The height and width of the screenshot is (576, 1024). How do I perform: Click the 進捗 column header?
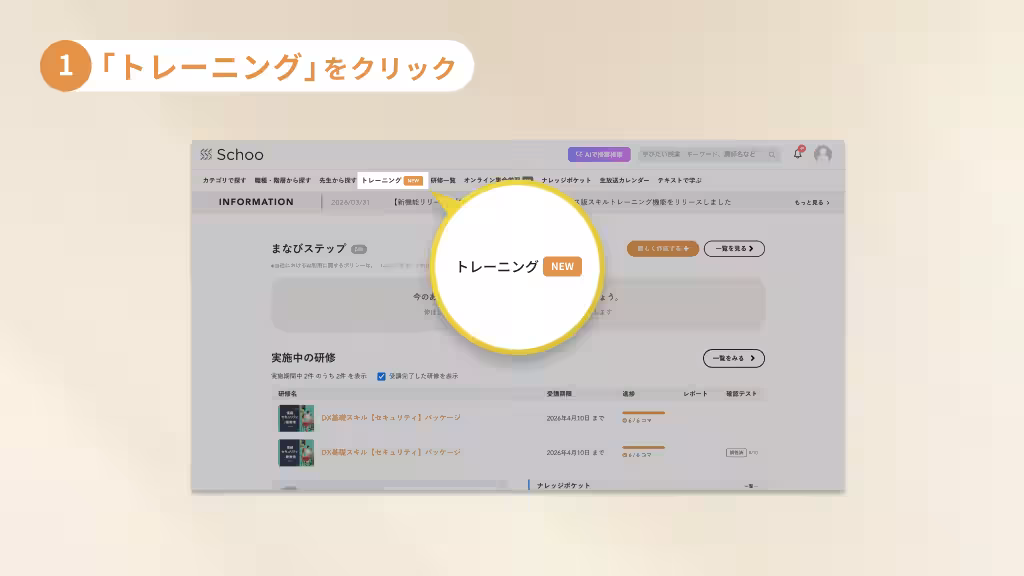pos(628,394)
